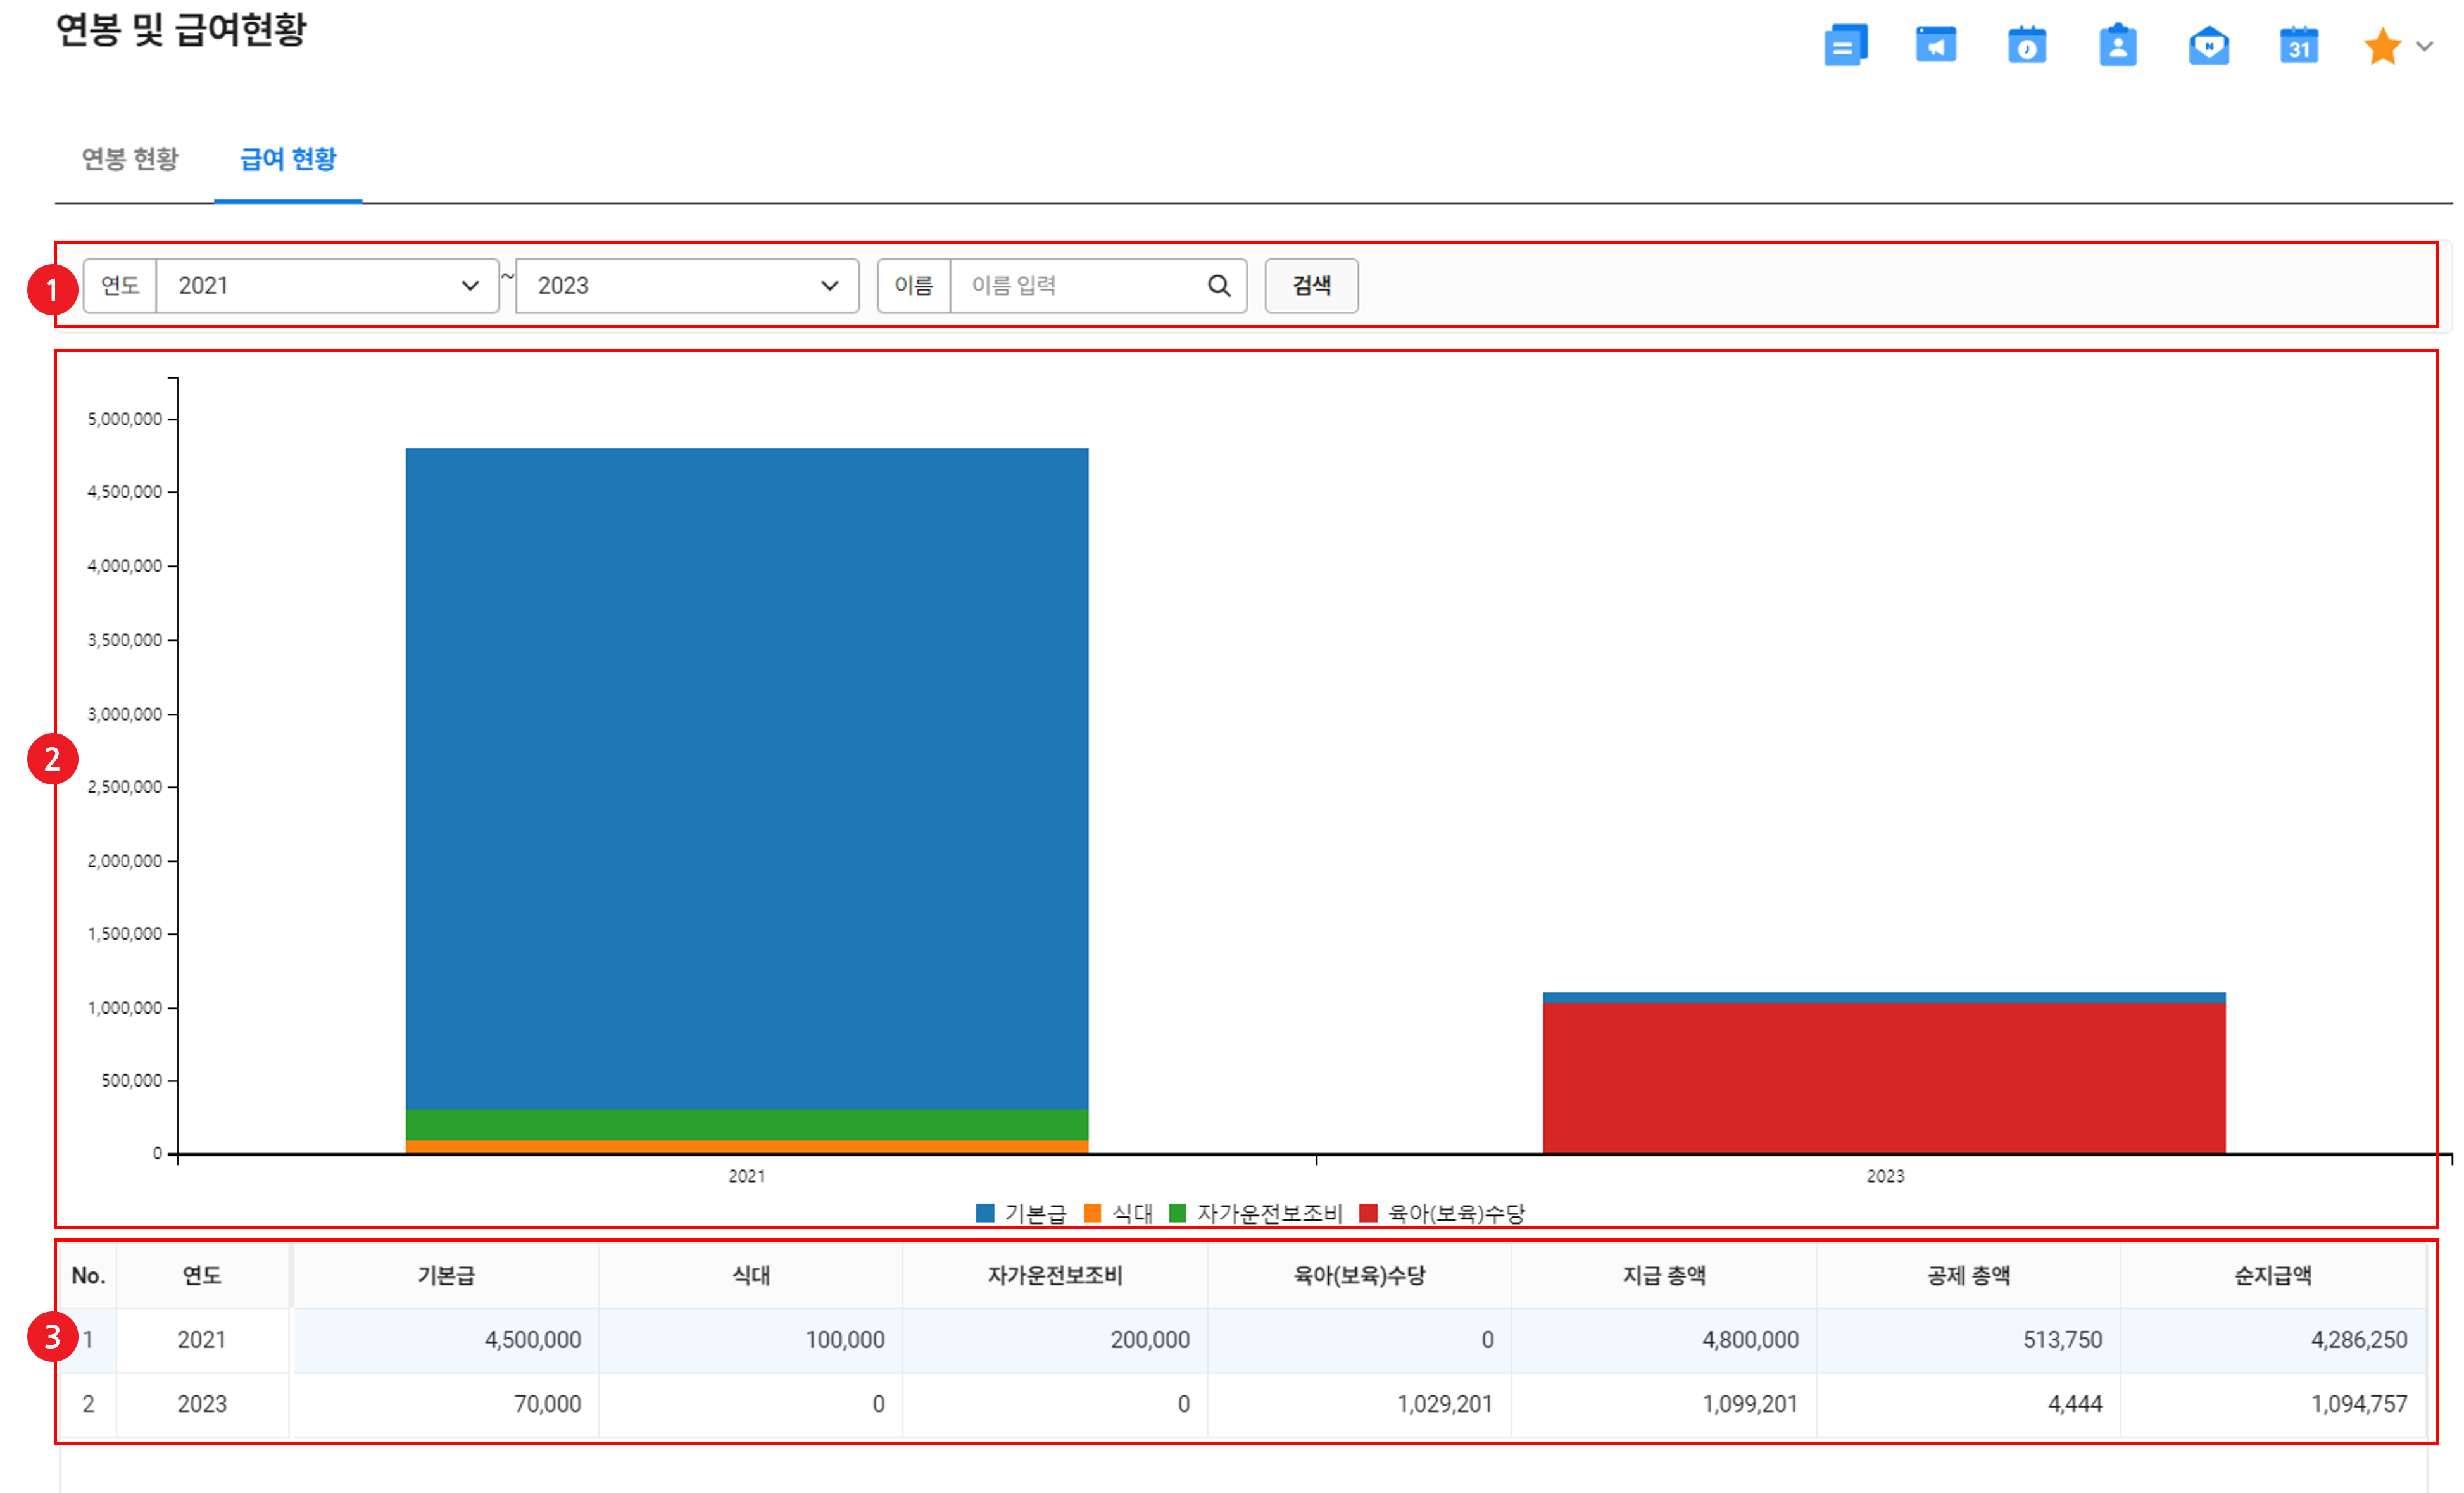The image size is (2464, 1493).
Task: Click the 4,286,250 순지급액 cell
Action: click(x=2273, y=1340)
